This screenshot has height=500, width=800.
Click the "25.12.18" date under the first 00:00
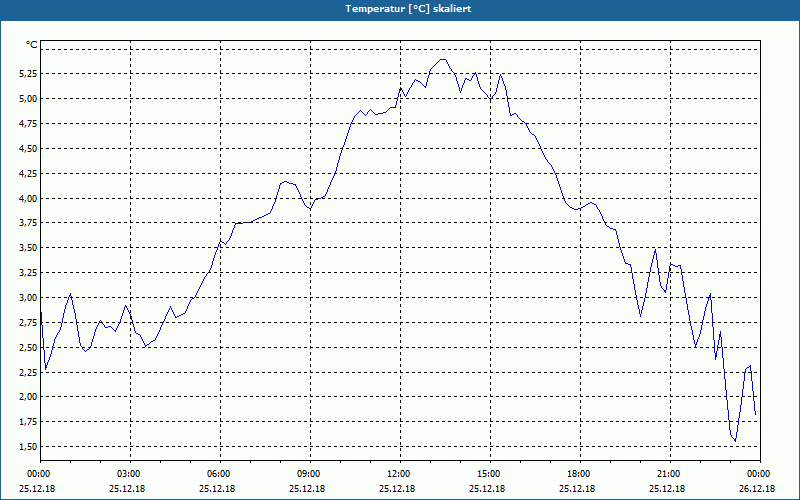tap(37, 489)
